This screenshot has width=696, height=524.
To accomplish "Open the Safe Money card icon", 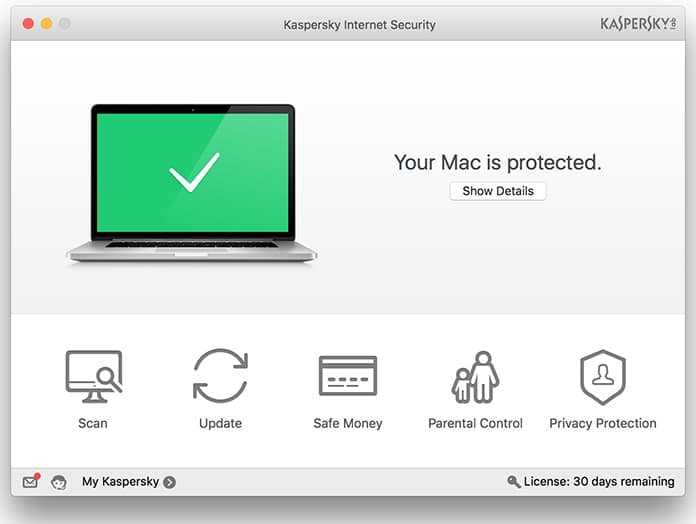I will tap(348, 375).
